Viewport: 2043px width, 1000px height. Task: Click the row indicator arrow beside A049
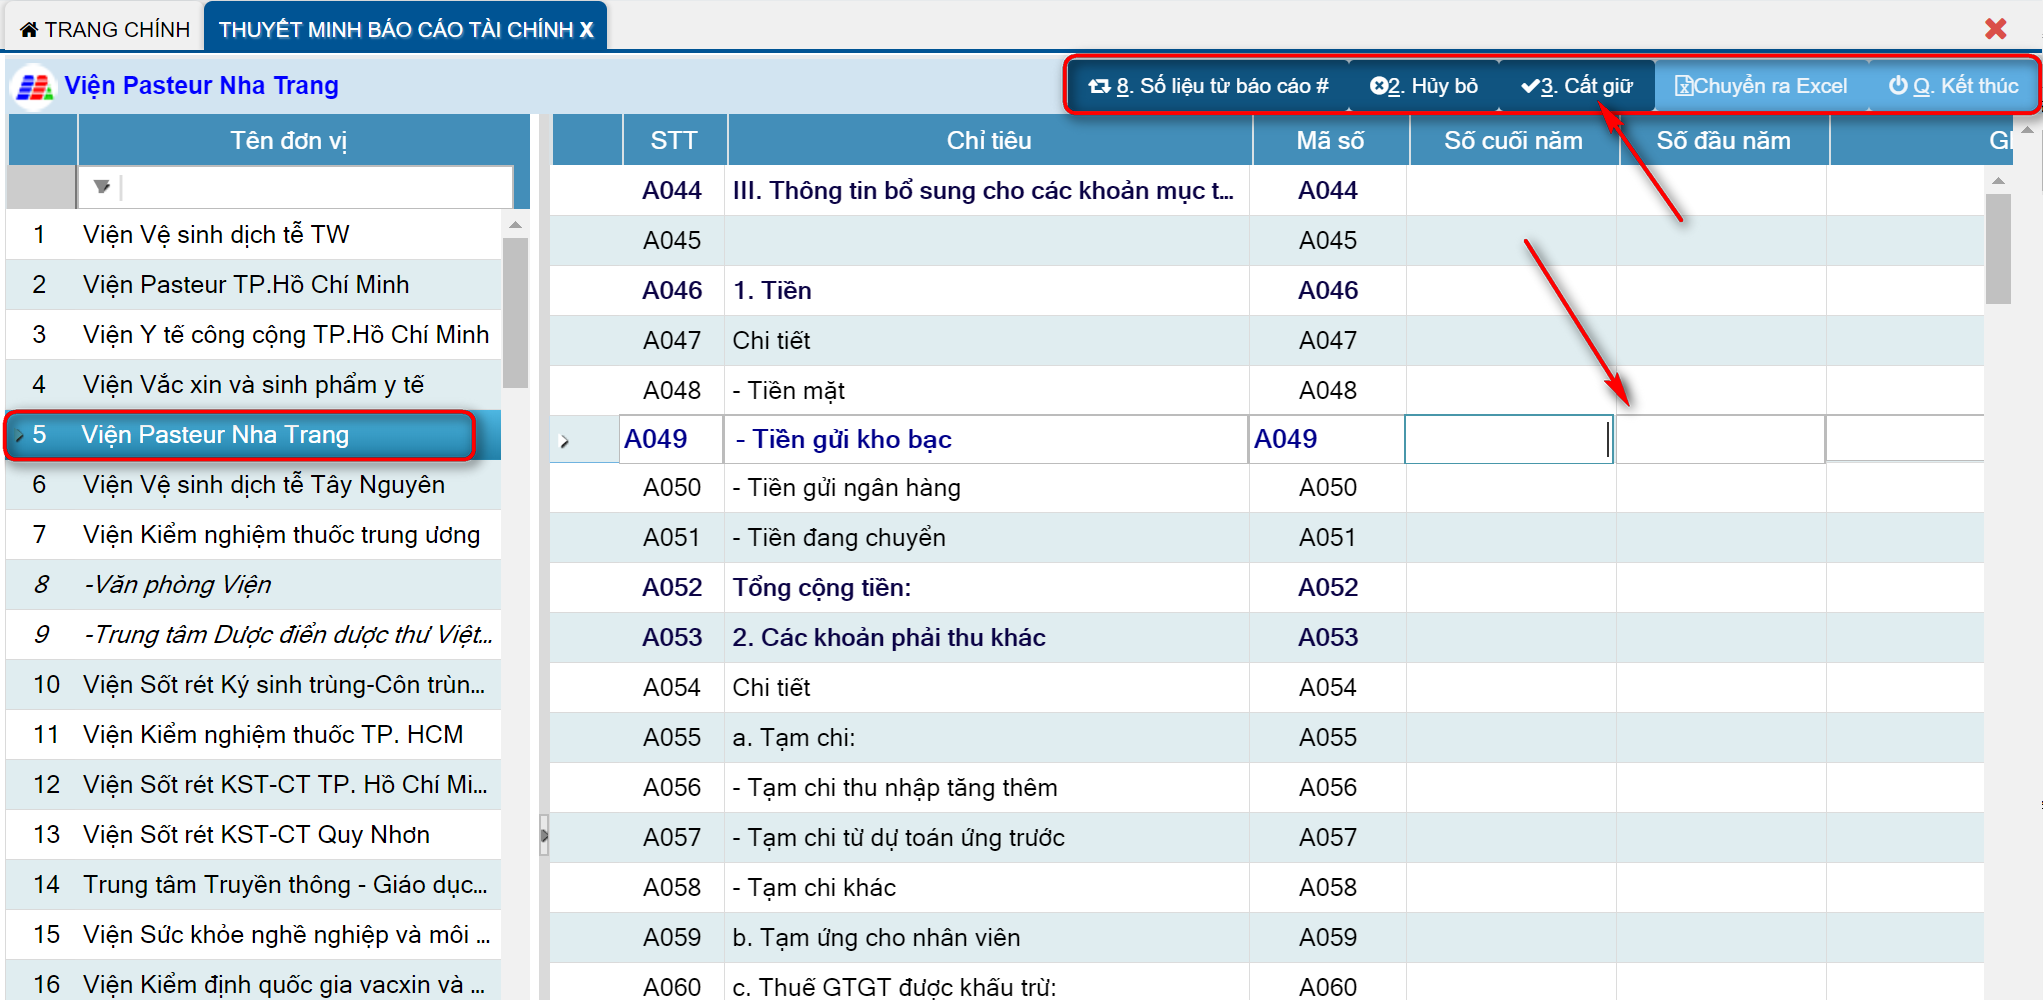click(x=565, y=441)
